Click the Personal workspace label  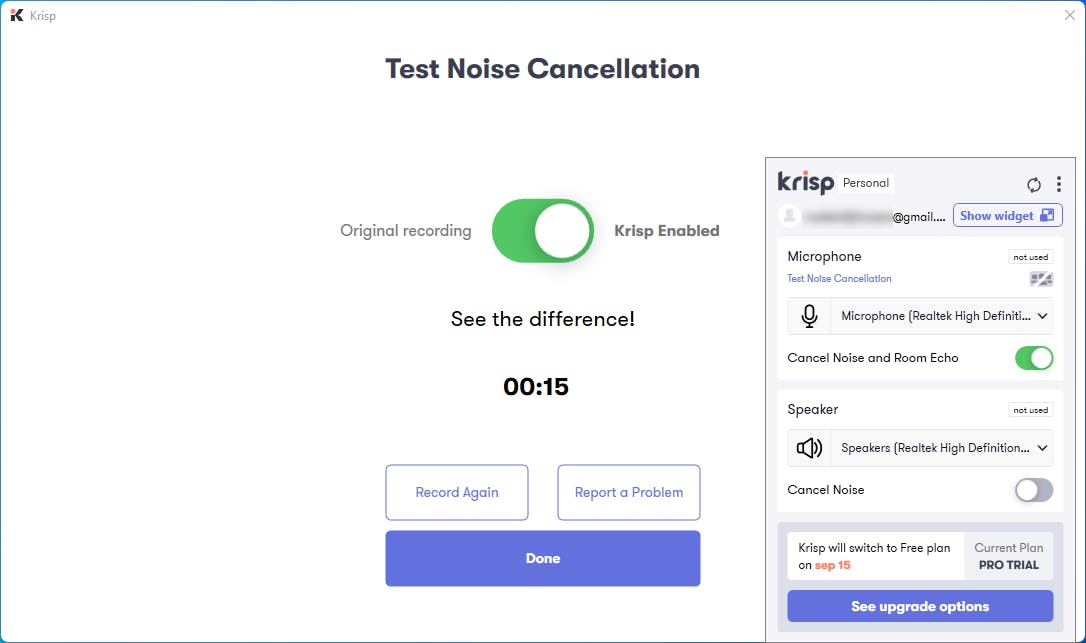[866, 183]
